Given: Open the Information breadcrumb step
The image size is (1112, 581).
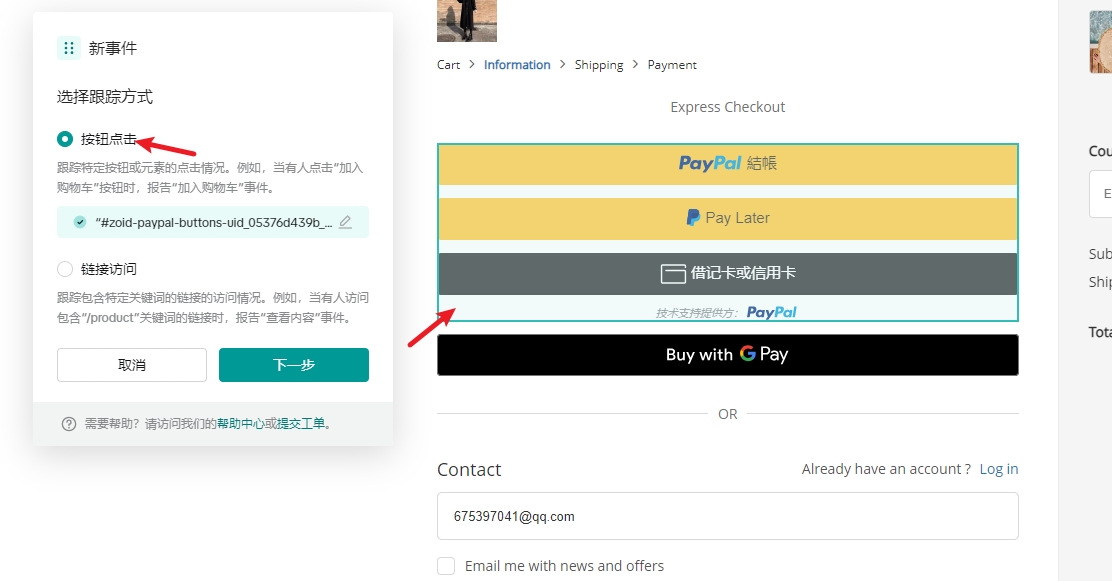Looking at the screenshot, I should pyautogui.click(x=517, y=65).
